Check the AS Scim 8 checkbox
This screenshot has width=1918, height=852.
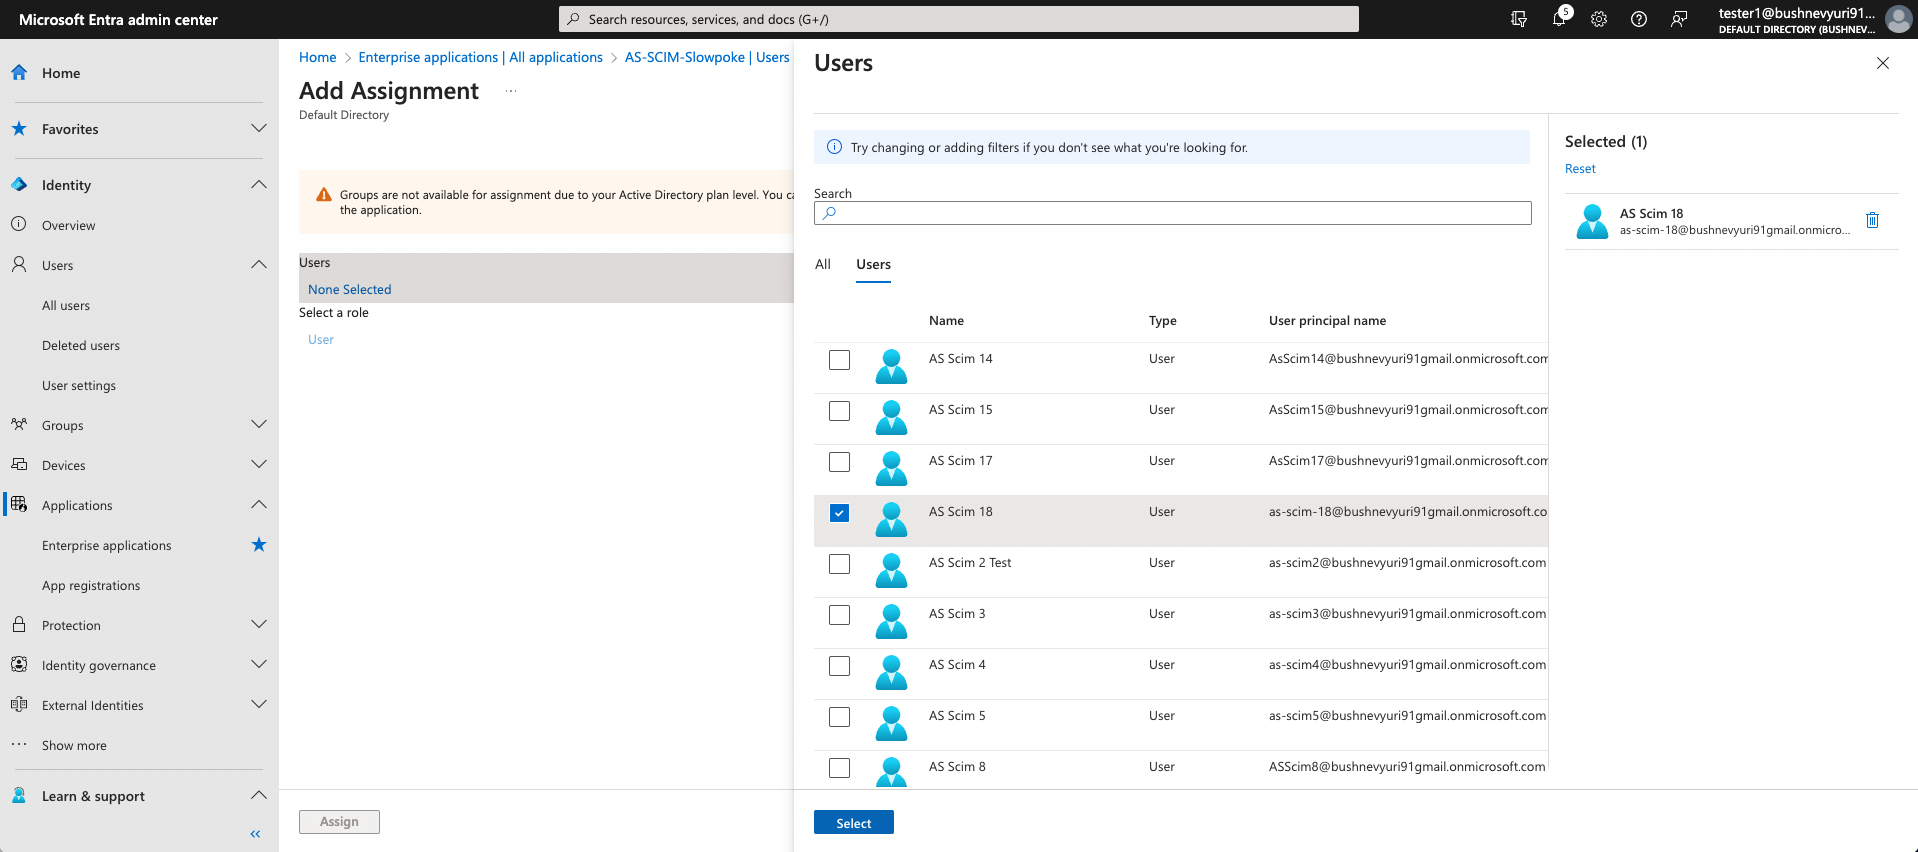click(x=840, y=768)
